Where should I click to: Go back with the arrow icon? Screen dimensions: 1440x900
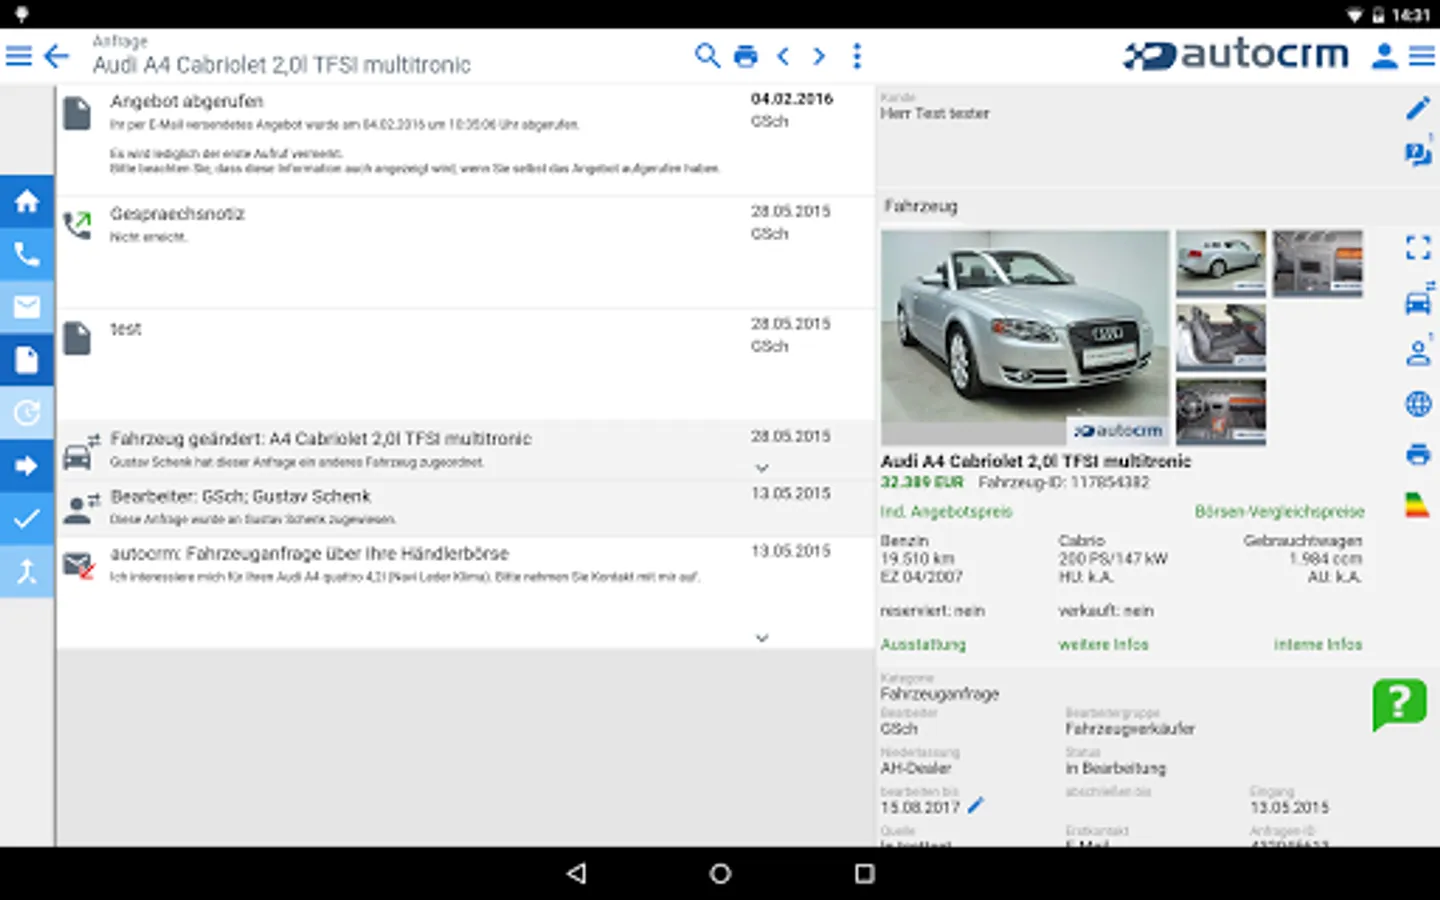click(57, 56)
